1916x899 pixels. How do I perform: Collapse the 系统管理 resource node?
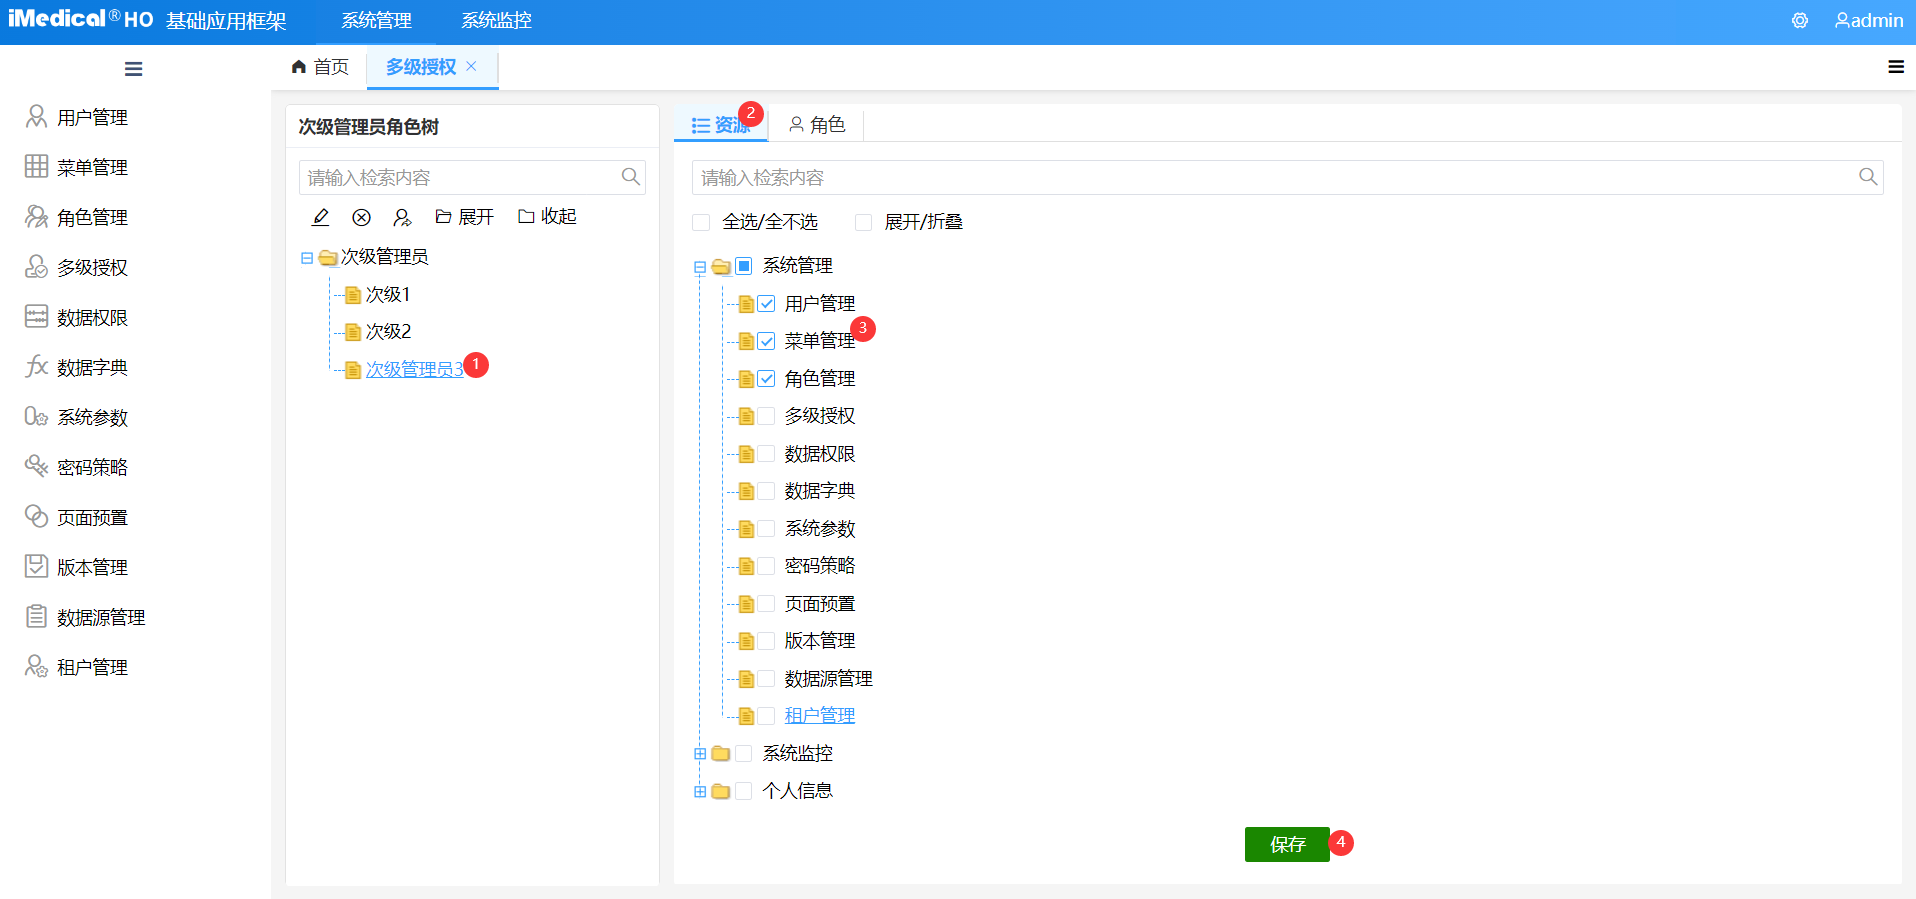pyautogui.click(x=700, y=267)
